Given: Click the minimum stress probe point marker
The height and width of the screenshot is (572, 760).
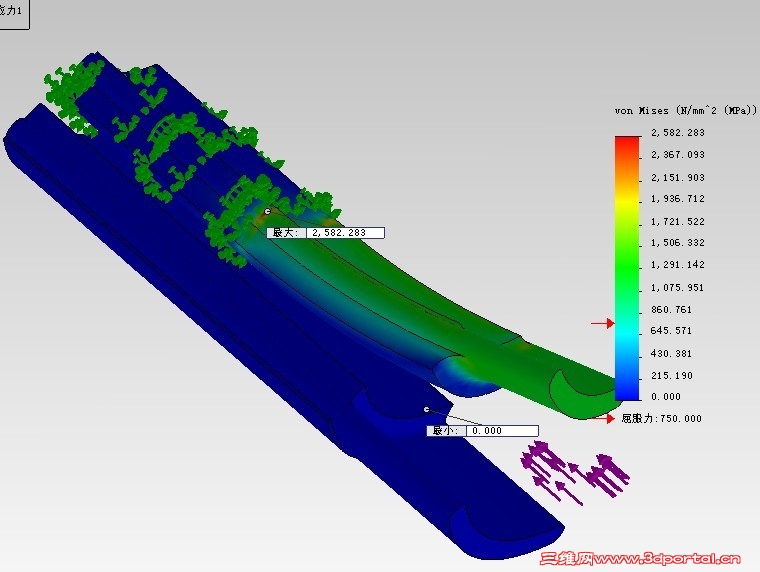Looking at the screenshot, I should [x=427, y=410].
